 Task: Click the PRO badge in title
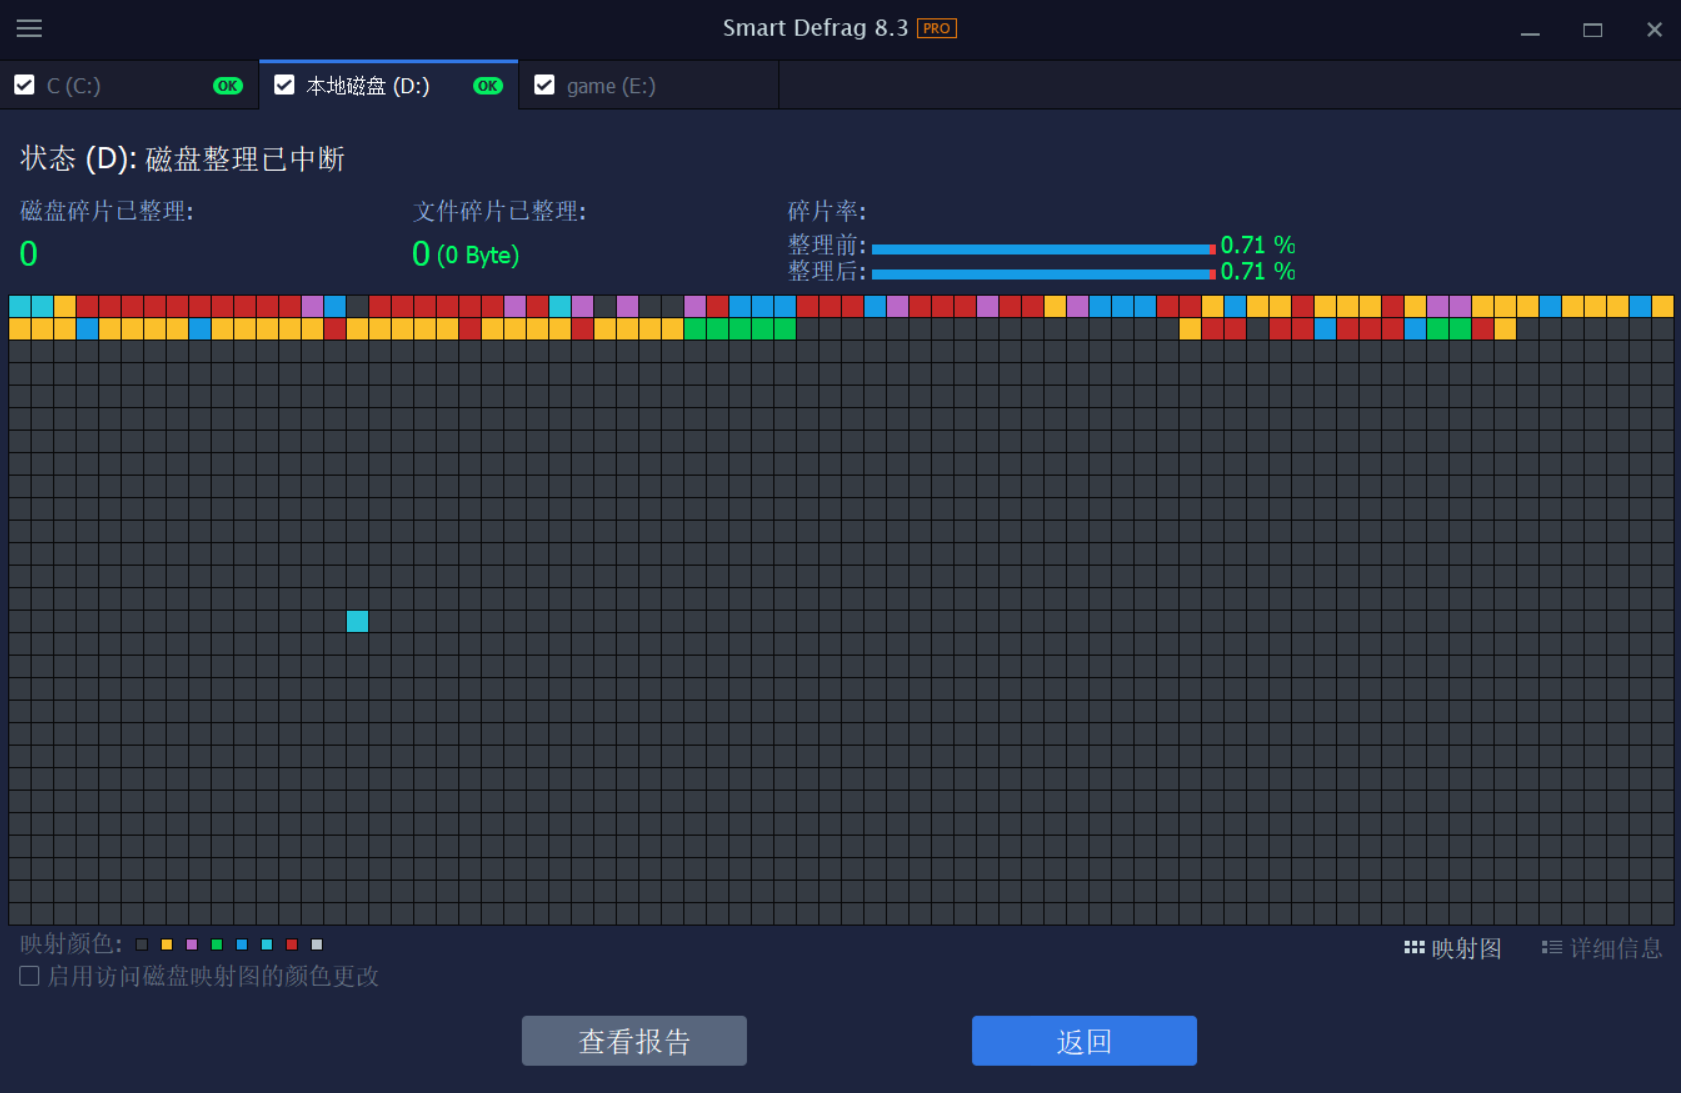(937, 28)
